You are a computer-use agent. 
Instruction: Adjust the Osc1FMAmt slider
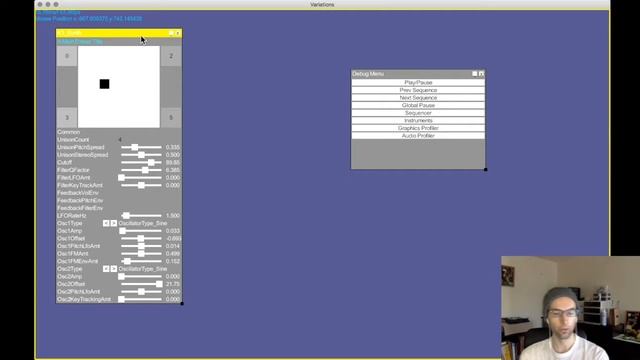point(141,254)
